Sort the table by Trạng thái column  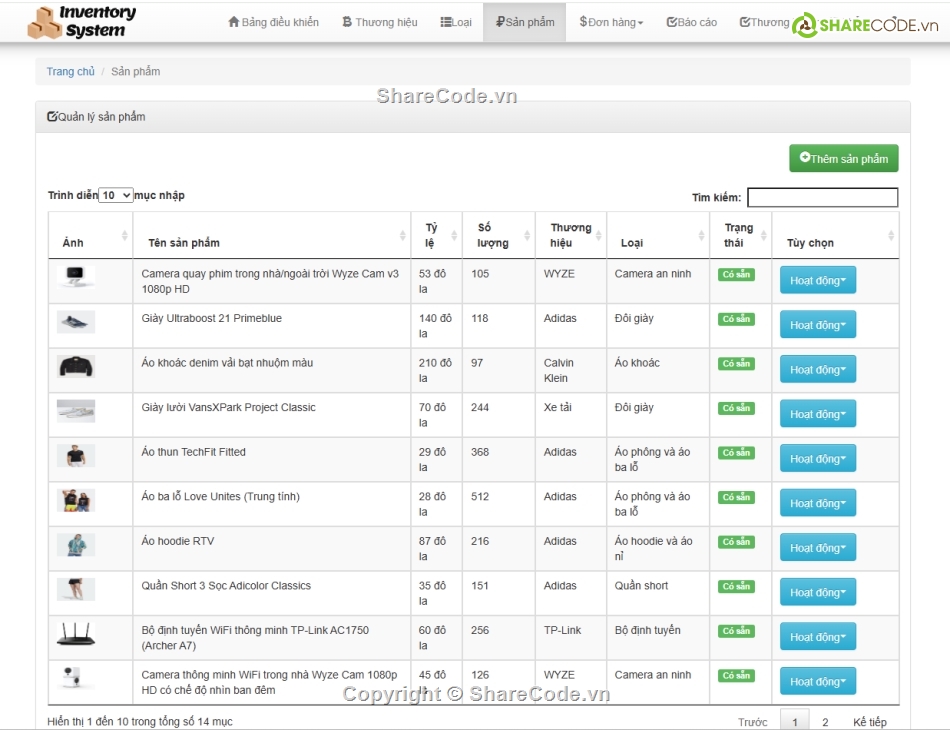(x=740, y=236)
